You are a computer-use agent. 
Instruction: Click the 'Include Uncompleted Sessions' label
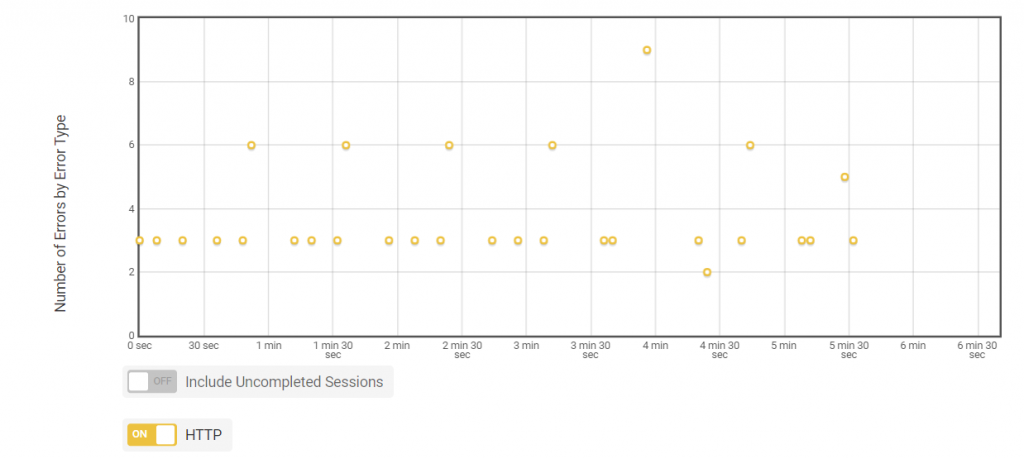(284, 382)
